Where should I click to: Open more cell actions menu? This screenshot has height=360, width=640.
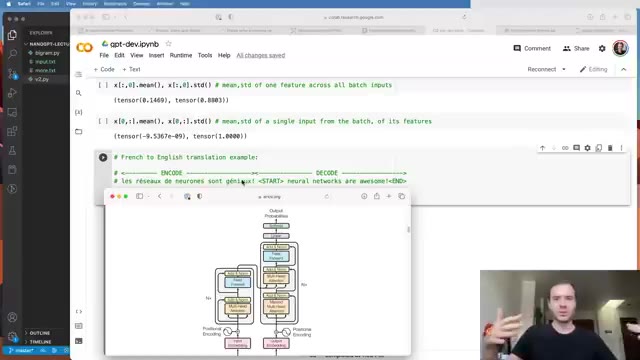click(621, 148)
